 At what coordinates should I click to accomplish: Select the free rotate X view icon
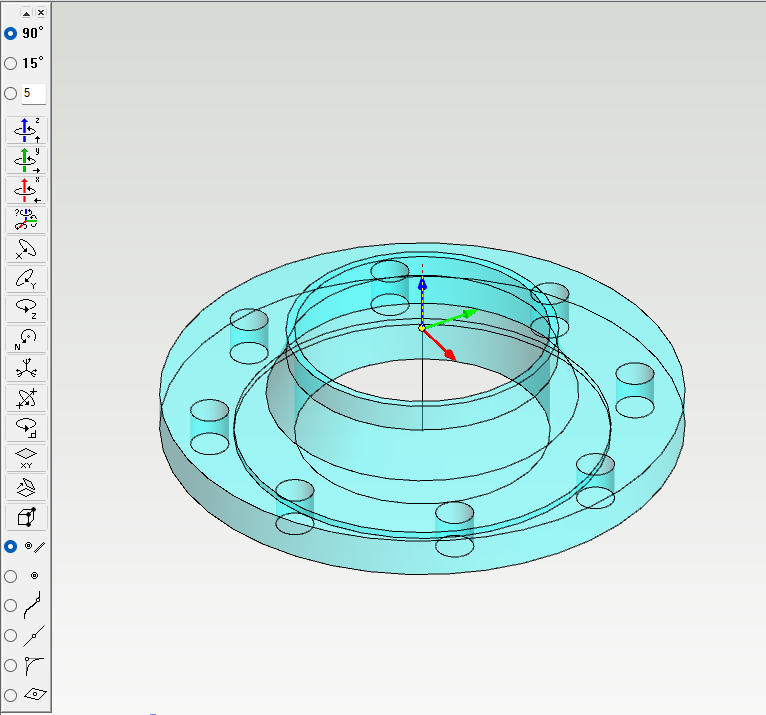[x=26, y=249]
